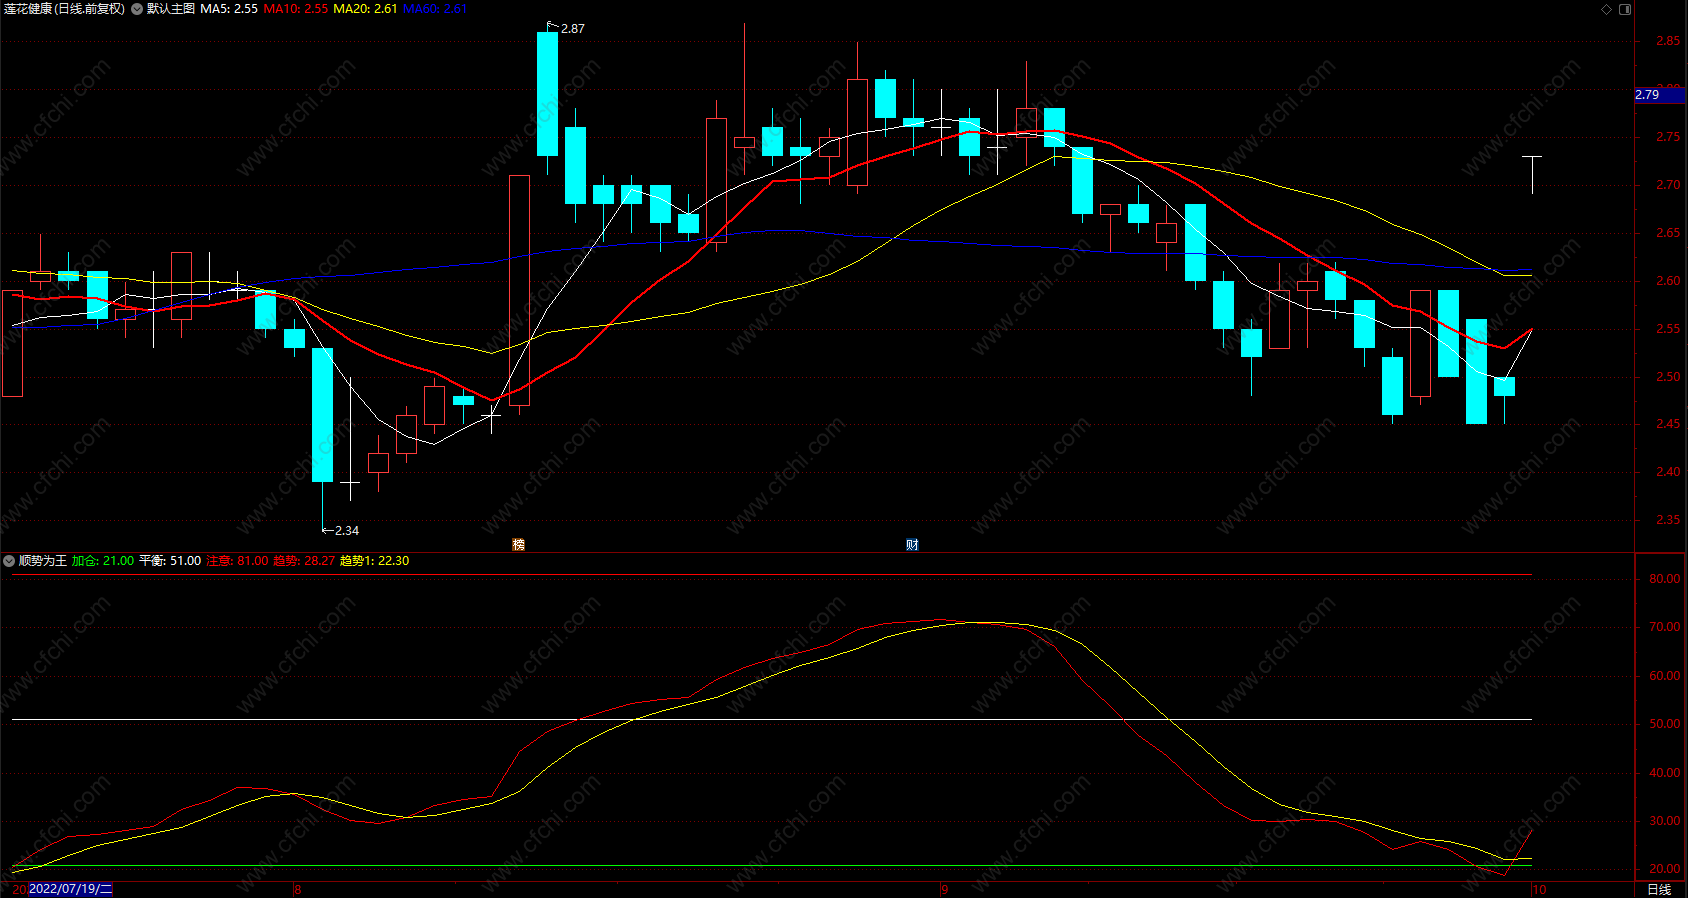Click the 榜 marker on the chart
This screenshot has width=1688, height=898.
(x=518, y=544)
